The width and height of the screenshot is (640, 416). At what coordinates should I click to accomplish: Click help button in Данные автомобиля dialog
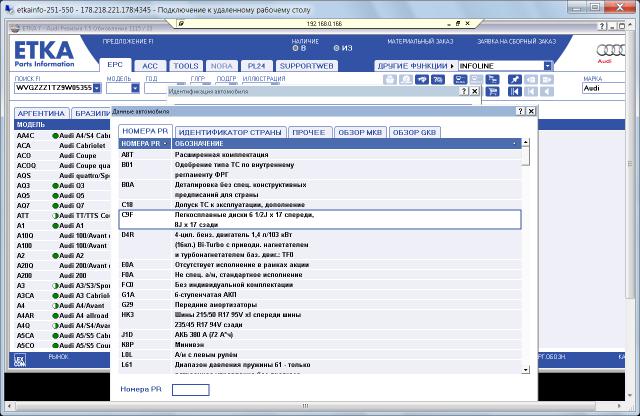(x=520, y=111)
